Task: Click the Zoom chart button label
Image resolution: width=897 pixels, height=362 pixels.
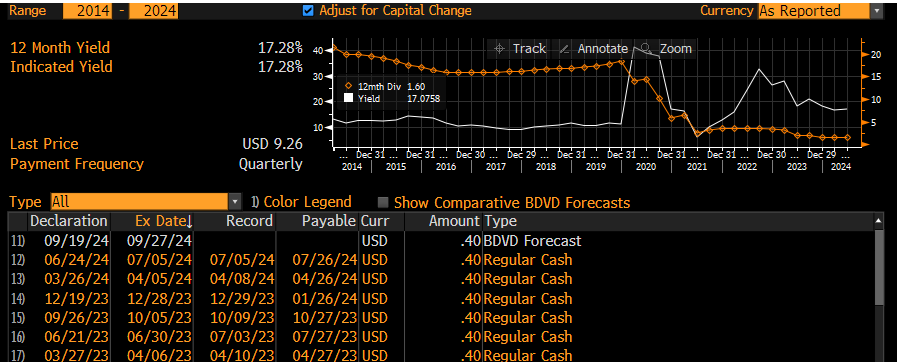Action: pos(676,49)
